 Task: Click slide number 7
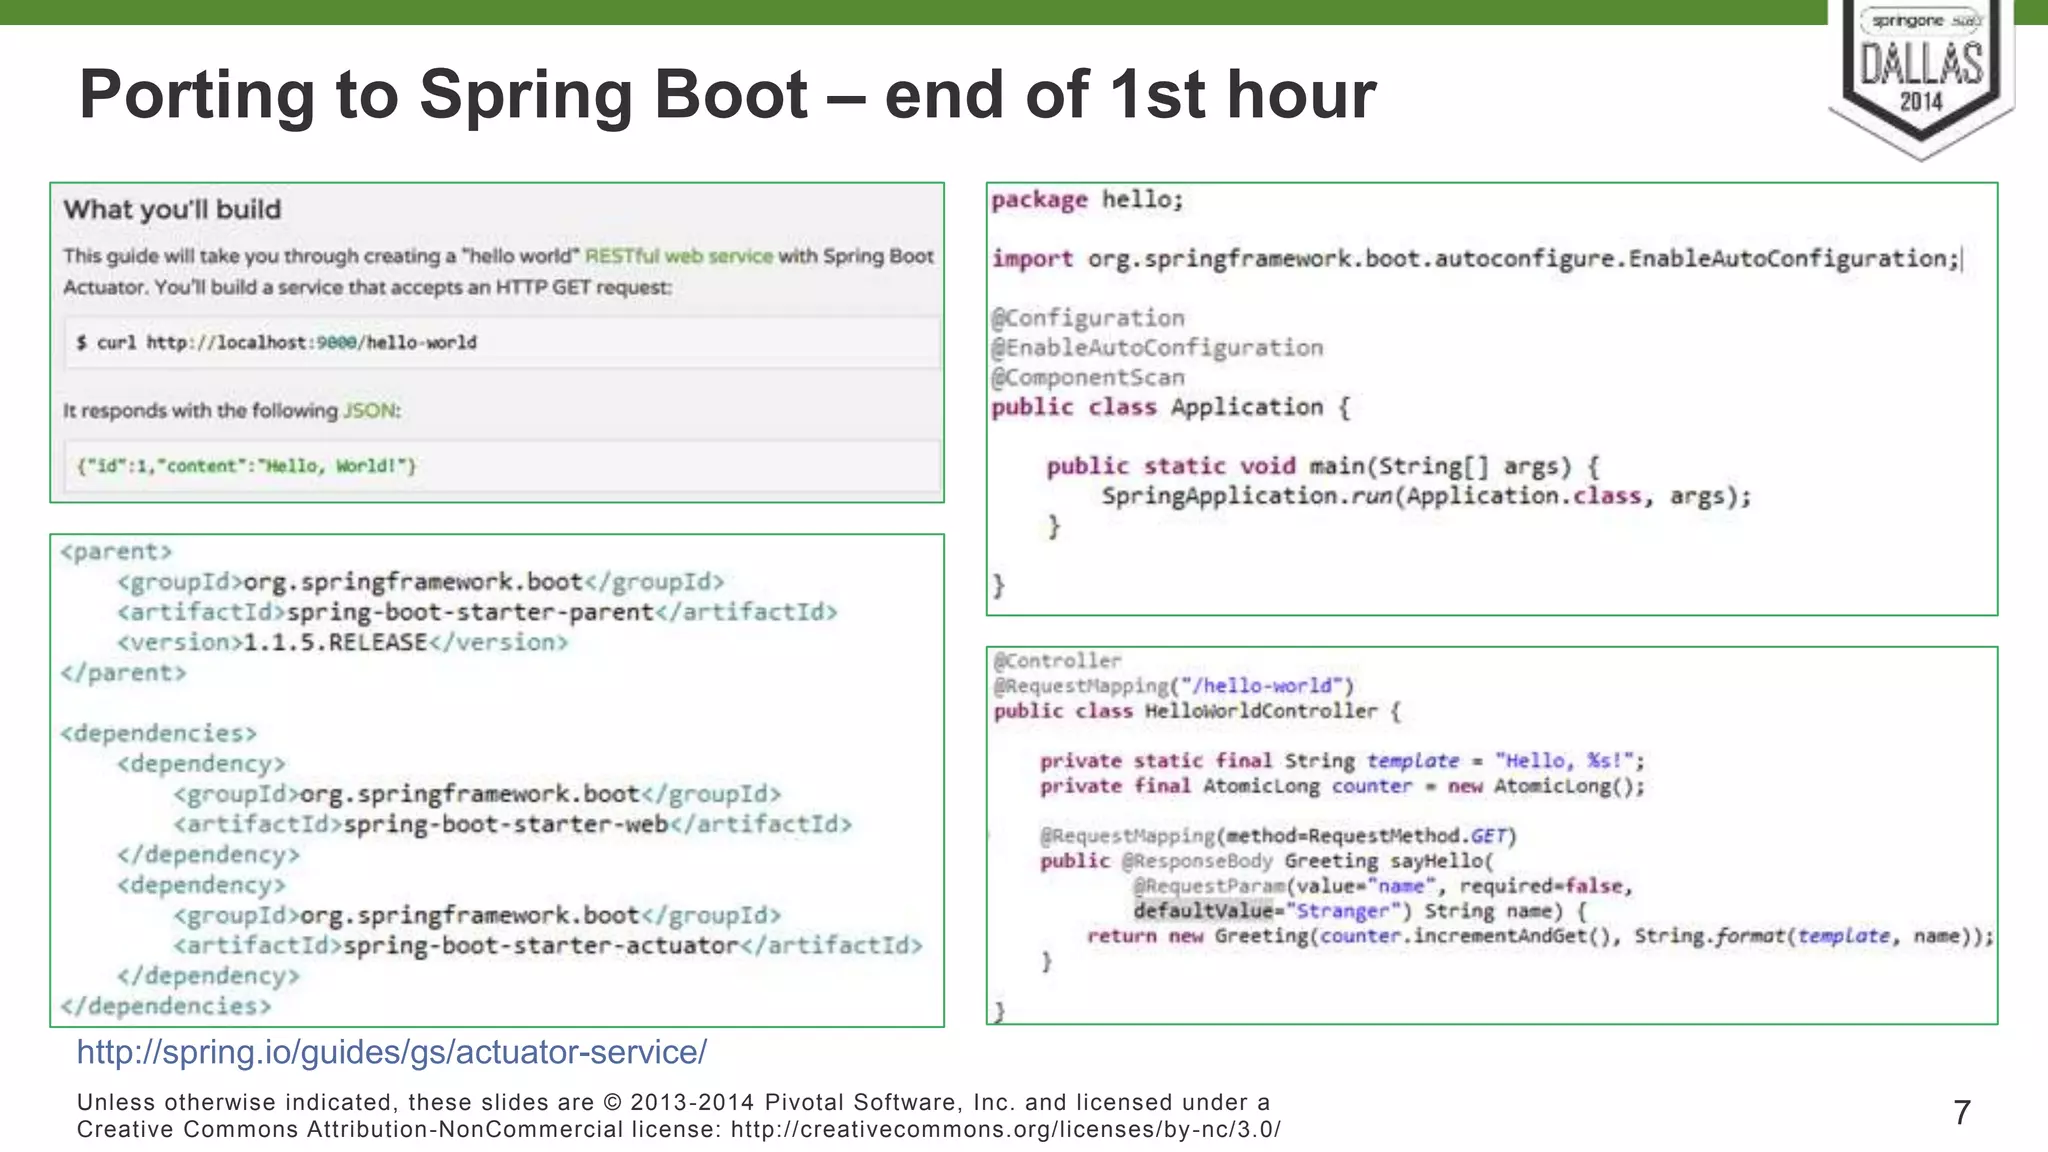(x=1962, y=1113)
